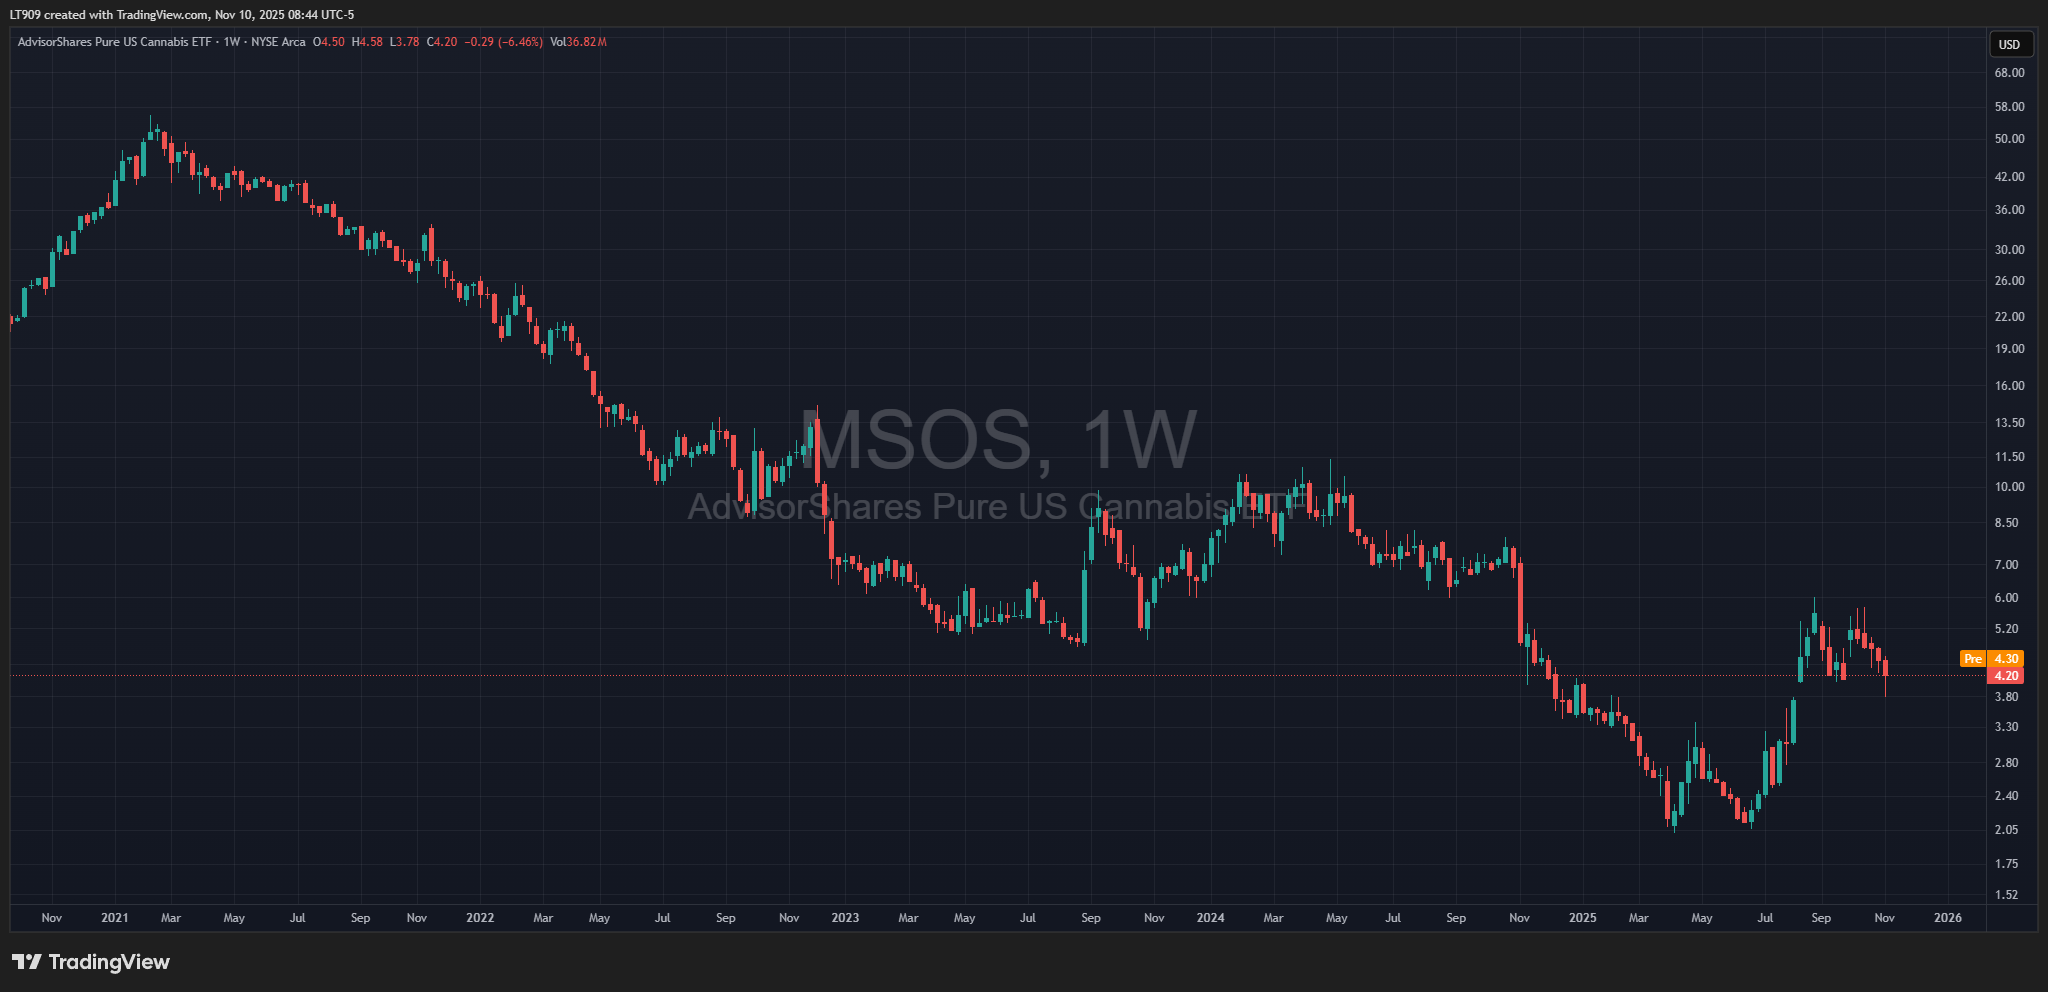Click the 19.00 price scale label
This screenshot has width=2048, height=992.
(2009, 349)
